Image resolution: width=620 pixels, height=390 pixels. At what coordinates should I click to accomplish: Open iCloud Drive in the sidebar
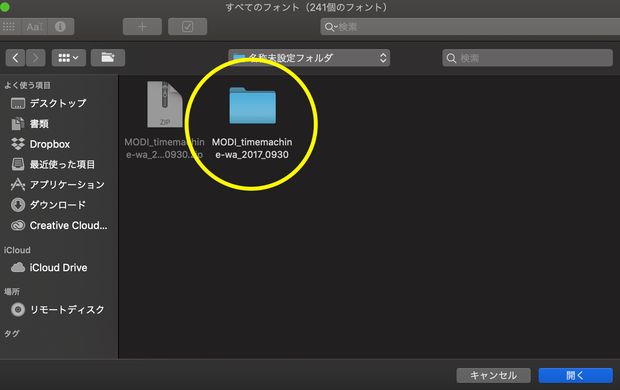coord(49,267)
